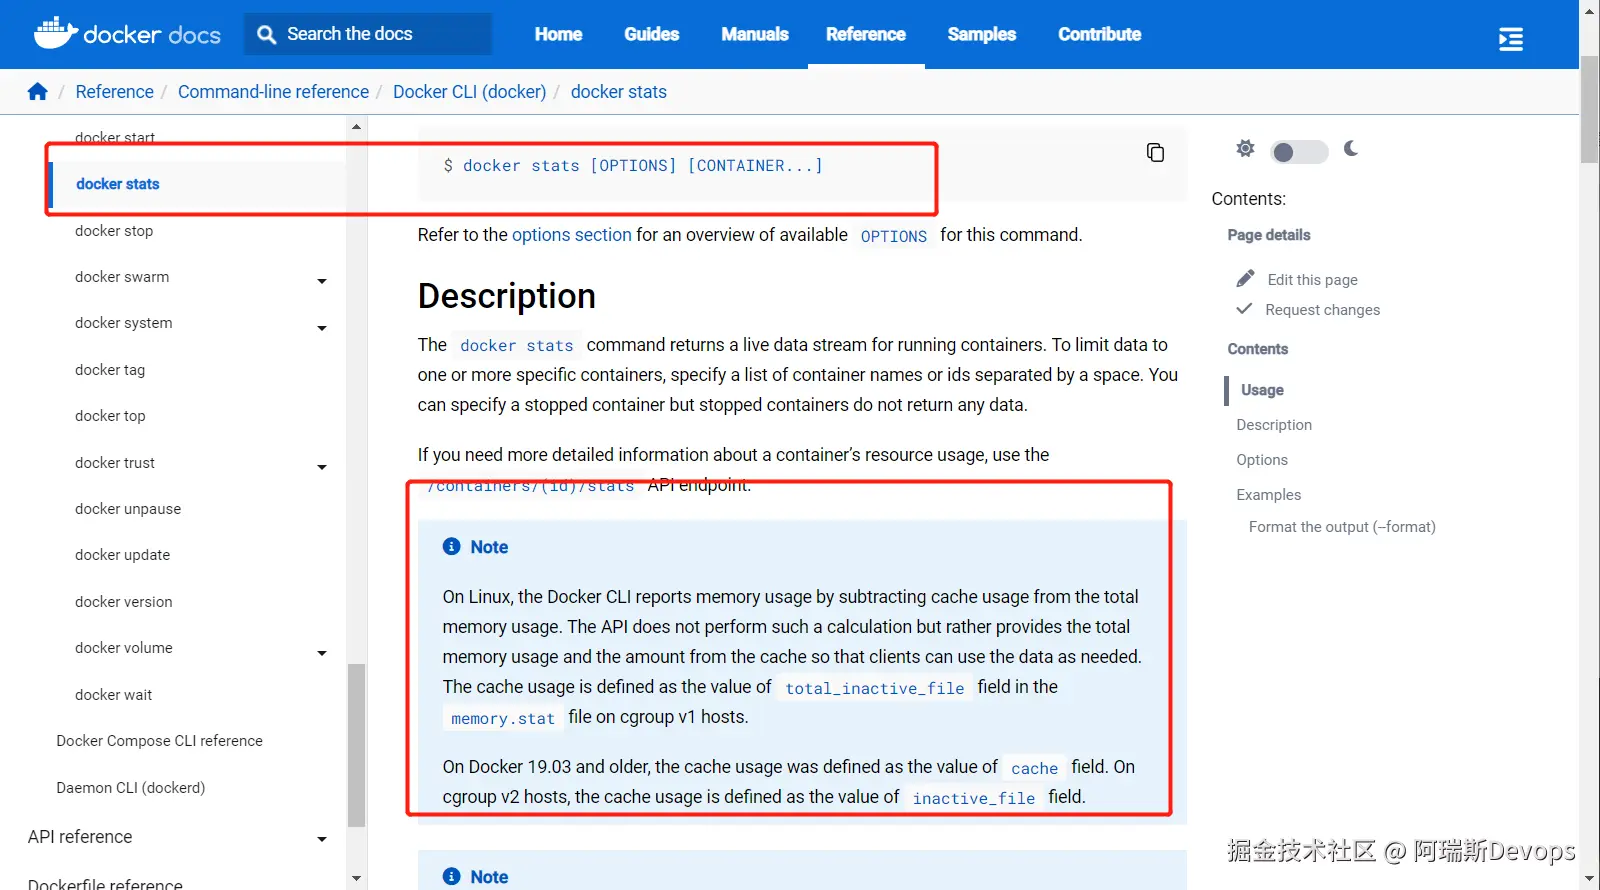Open the Contribute nav tab
This screenshot has height=890, width=1600.
coord(1100,34)
